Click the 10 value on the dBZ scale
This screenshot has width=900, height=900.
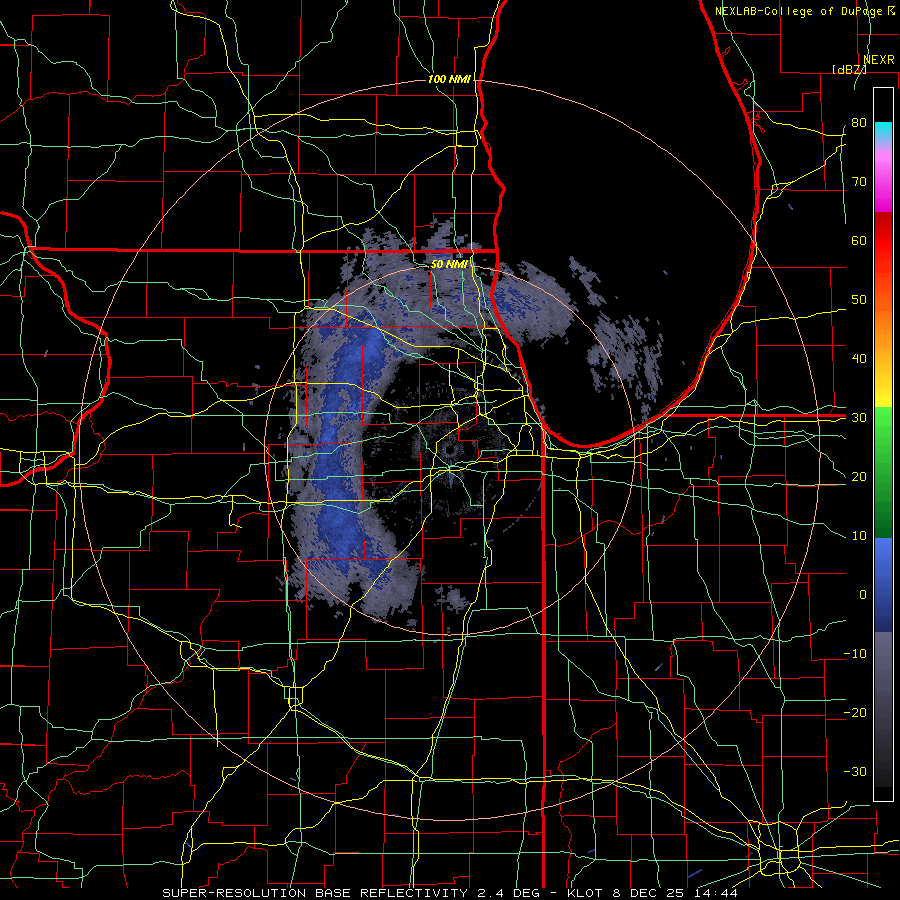tap(859, 536)
